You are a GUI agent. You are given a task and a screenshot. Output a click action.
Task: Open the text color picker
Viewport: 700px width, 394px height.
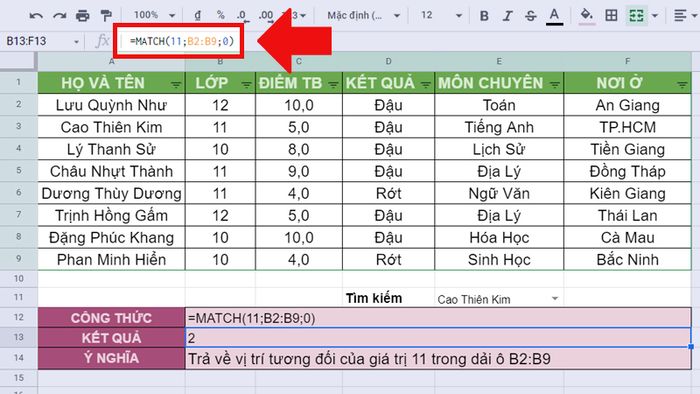tap(554, 17)
